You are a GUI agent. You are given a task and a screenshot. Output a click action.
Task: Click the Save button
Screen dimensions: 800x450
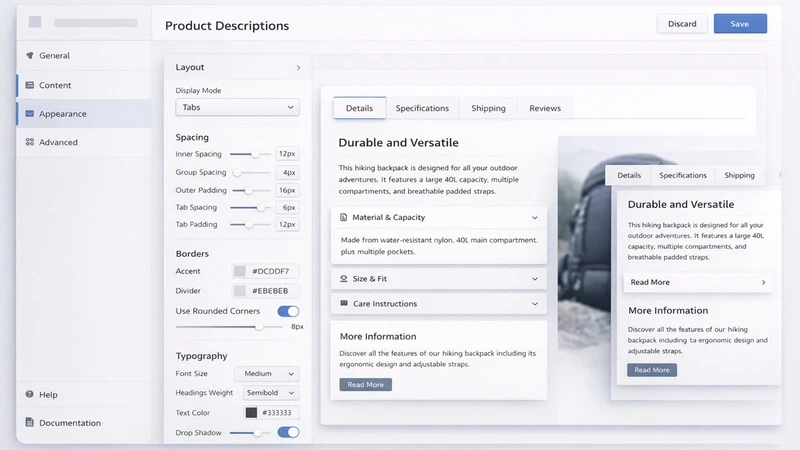coord(740,23)
